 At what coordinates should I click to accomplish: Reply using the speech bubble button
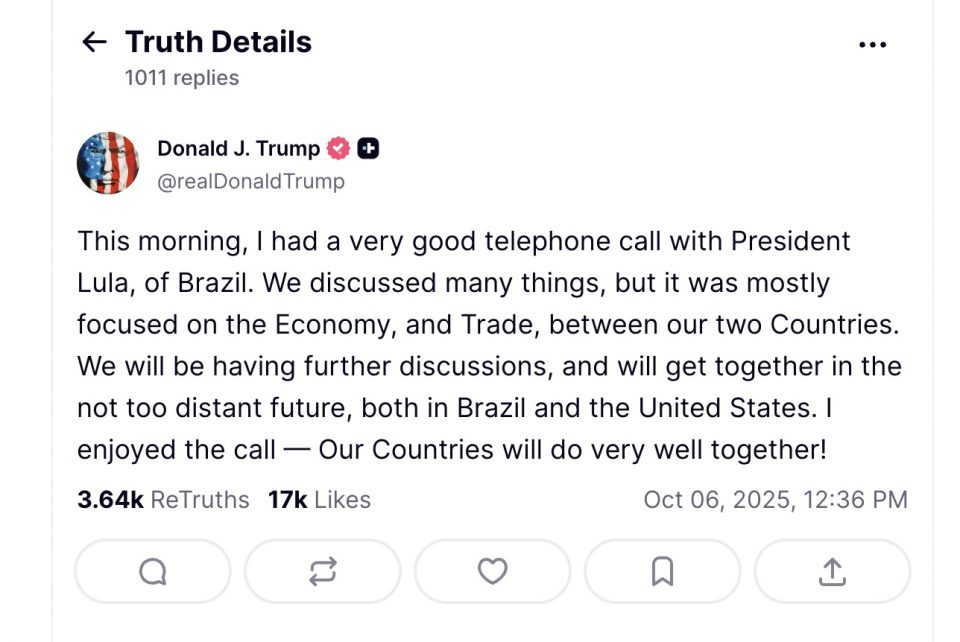click(x=153, y=571)
